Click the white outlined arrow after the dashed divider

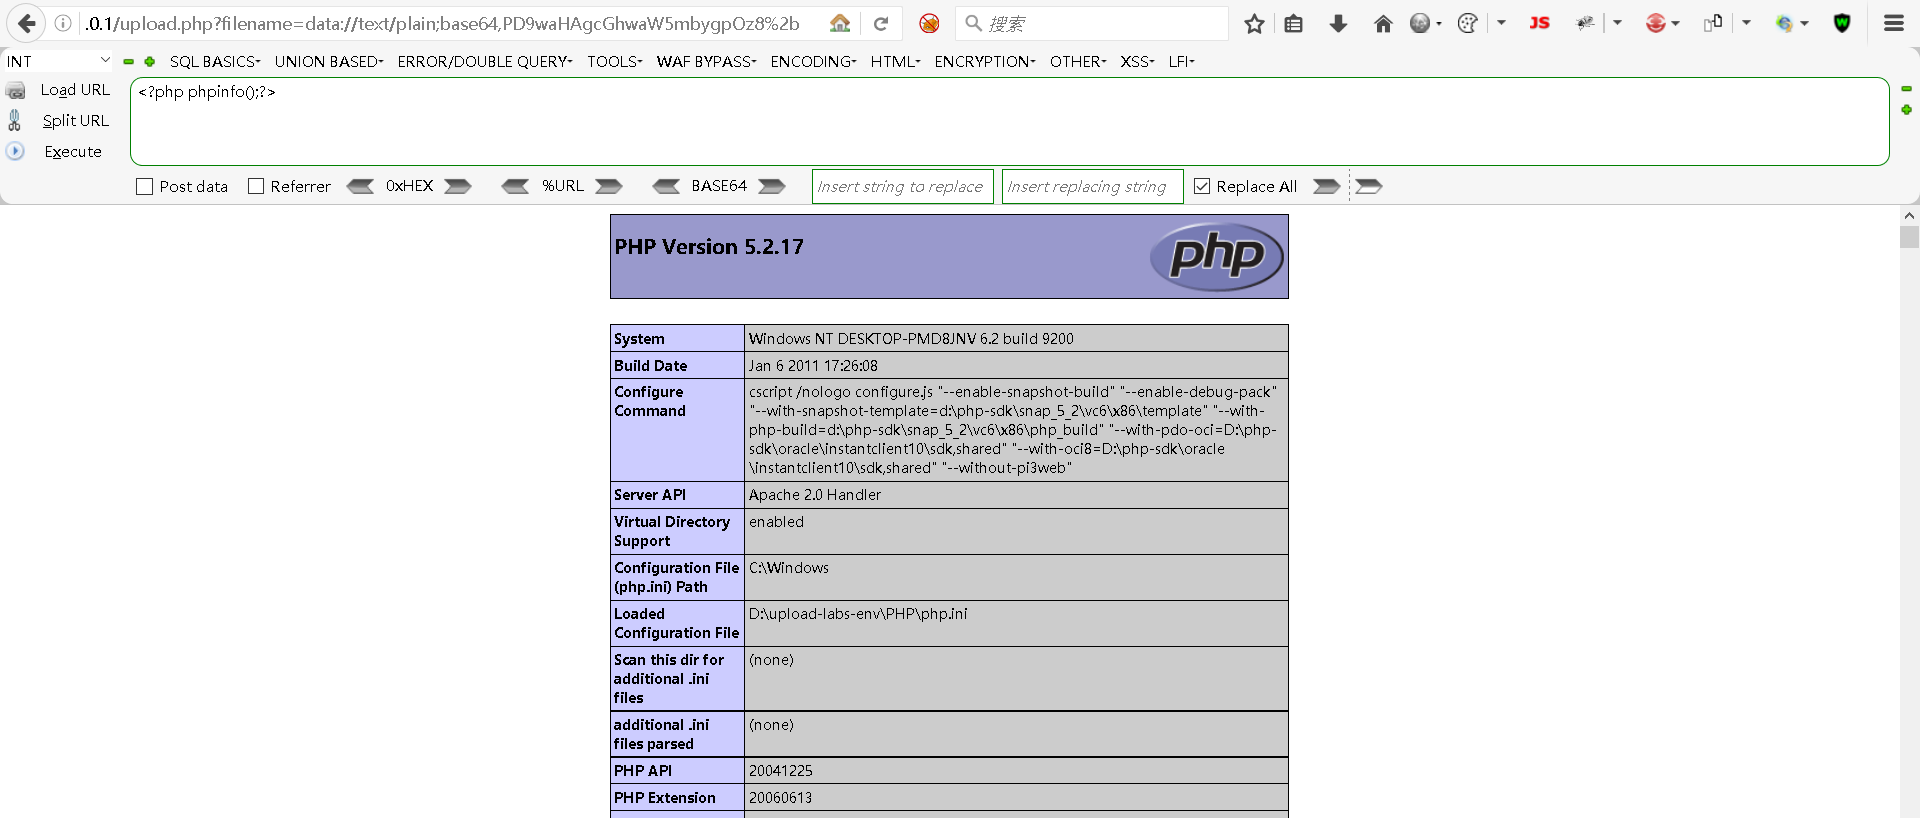point(1369,186)
